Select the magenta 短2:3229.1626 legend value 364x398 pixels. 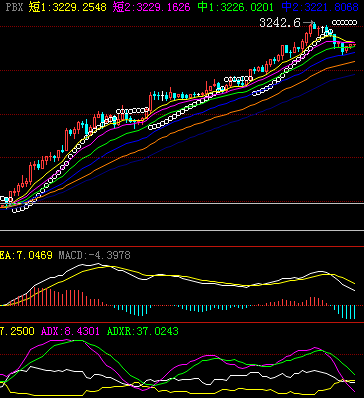point(152,7)
